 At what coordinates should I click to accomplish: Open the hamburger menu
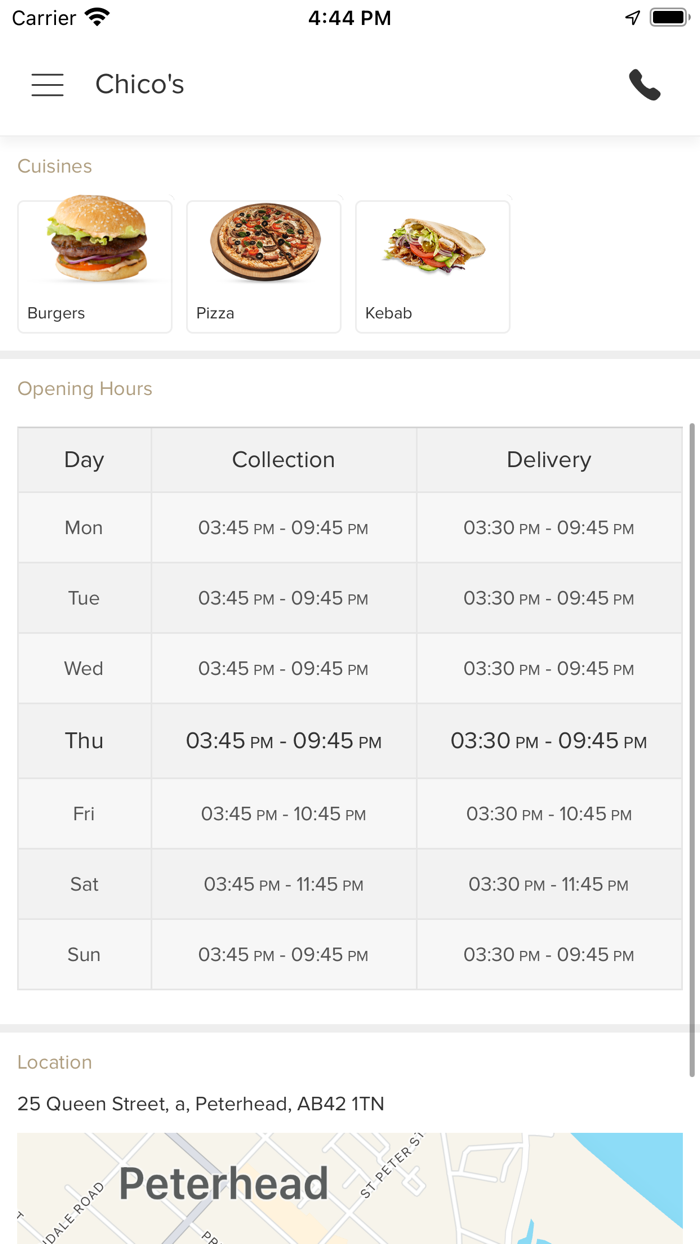47,85
